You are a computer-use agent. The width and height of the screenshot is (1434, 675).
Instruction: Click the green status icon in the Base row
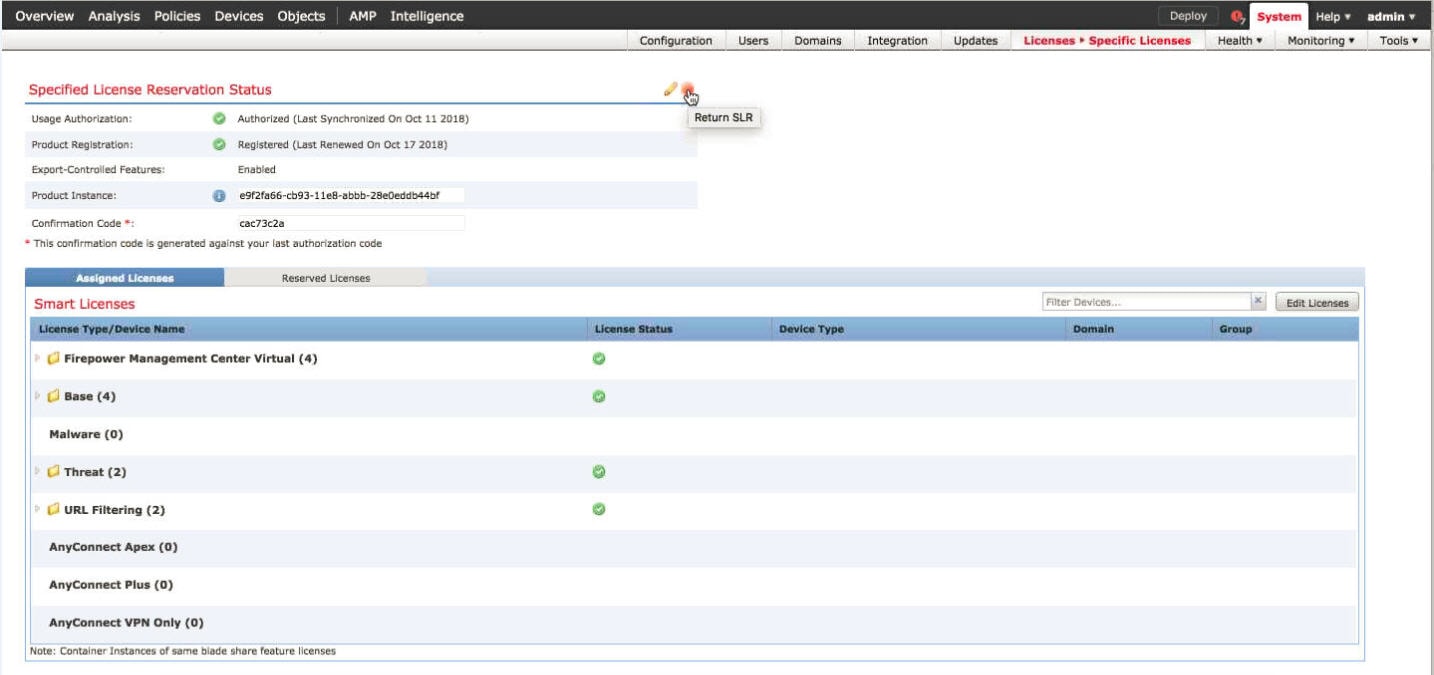(600, 397)
